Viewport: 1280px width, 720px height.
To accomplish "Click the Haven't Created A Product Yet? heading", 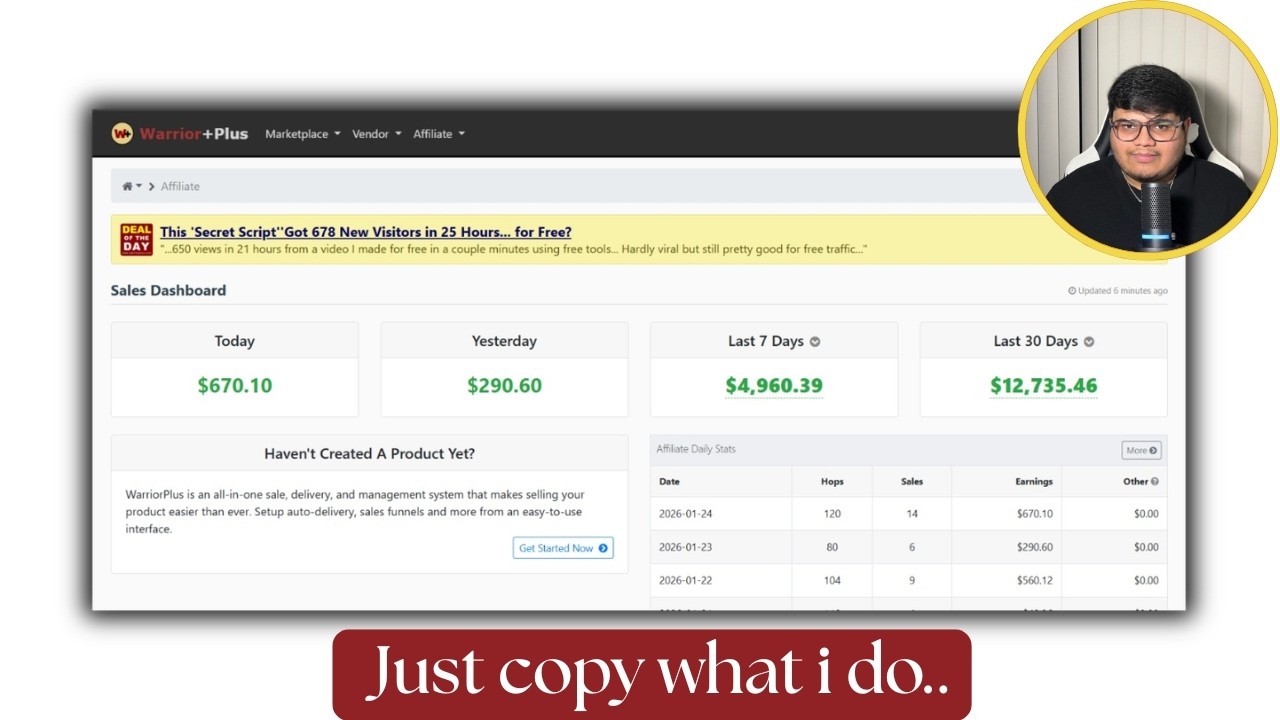I will (x=369, y=454).
